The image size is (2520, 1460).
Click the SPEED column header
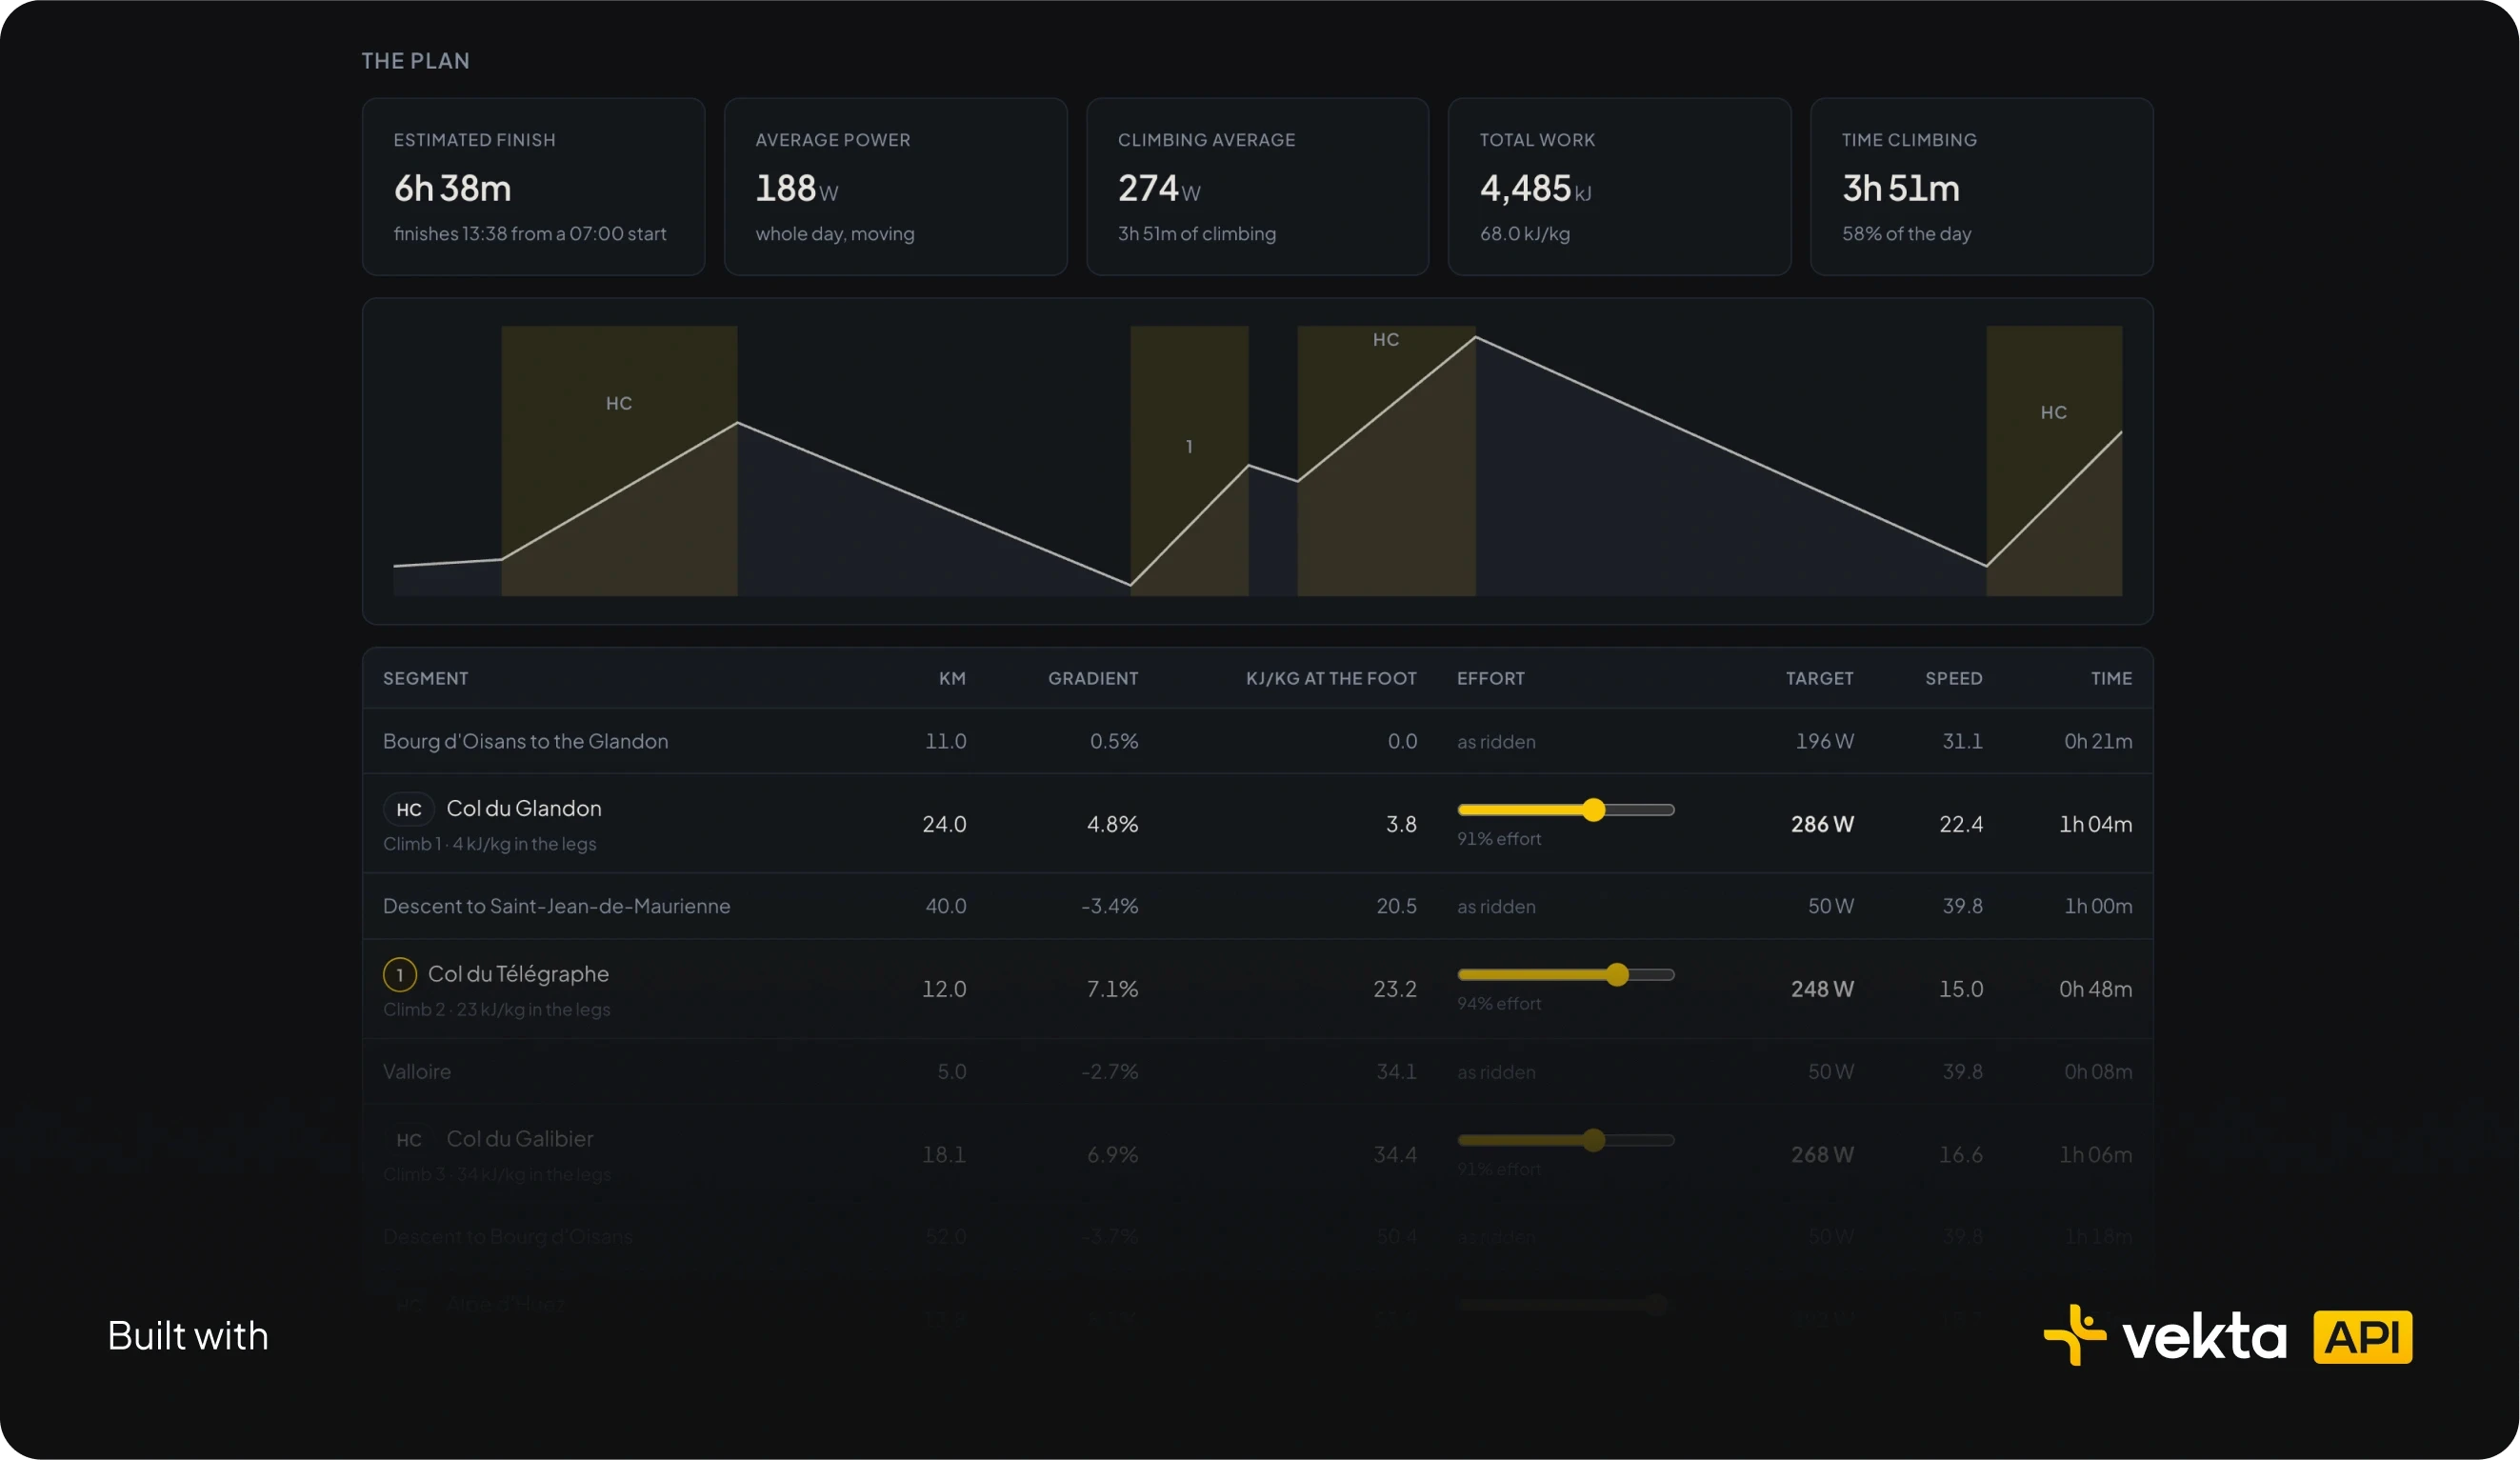click(x=1953, y=678)
